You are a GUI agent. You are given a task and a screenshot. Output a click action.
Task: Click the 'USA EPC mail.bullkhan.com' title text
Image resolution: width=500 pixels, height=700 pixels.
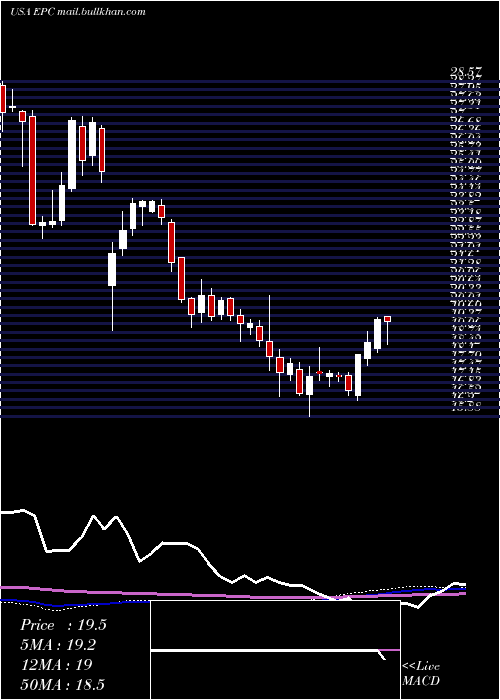[78, 12]
